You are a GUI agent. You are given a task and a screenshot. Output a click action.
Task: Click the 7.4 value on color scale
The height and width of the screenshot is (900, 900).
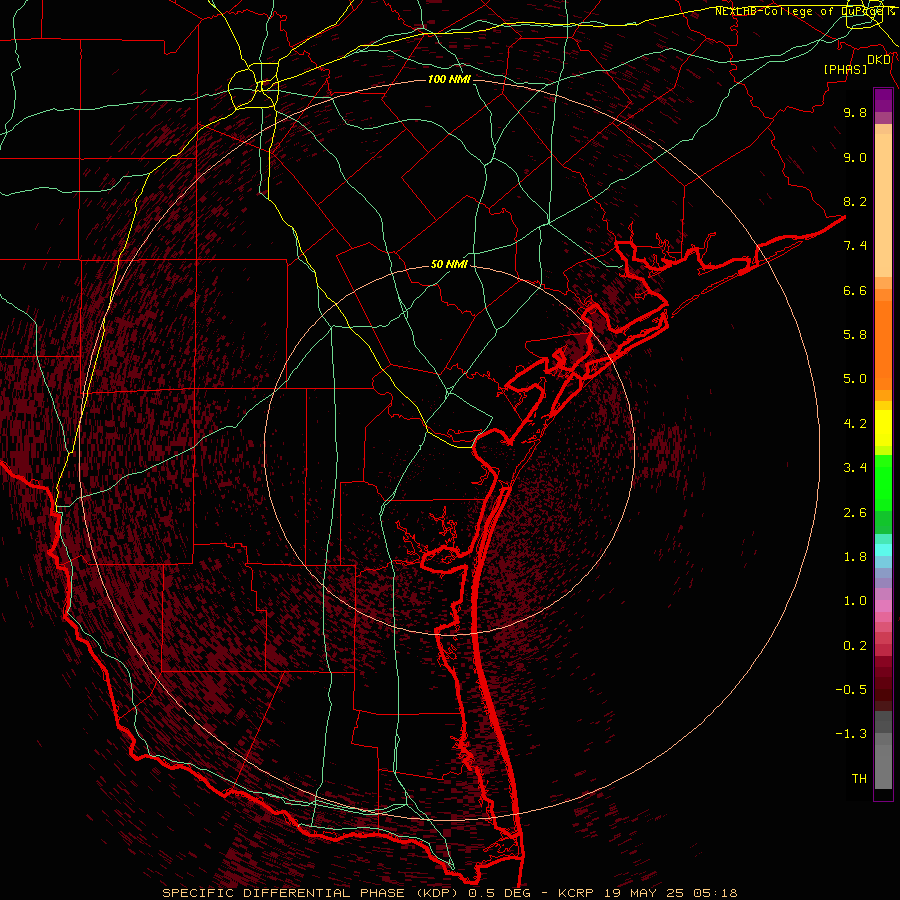click(855, 246)
